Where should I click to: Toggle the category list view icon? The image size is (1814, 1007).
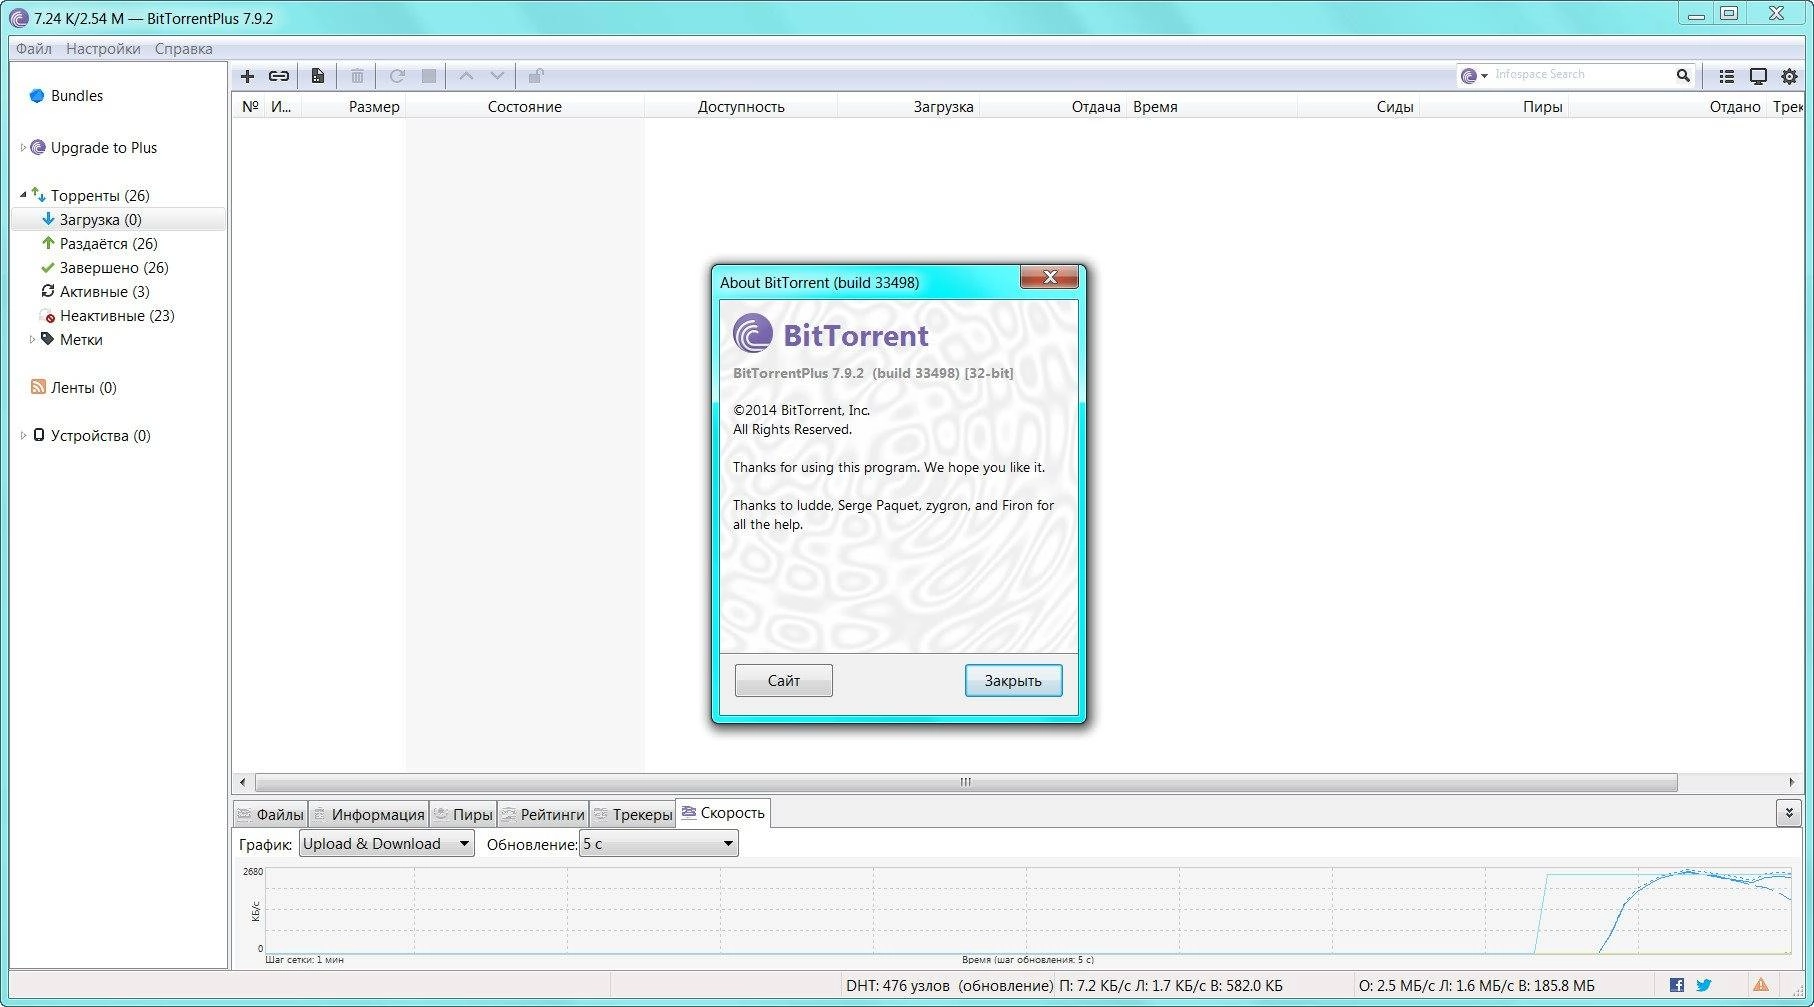coord(1726,76)
